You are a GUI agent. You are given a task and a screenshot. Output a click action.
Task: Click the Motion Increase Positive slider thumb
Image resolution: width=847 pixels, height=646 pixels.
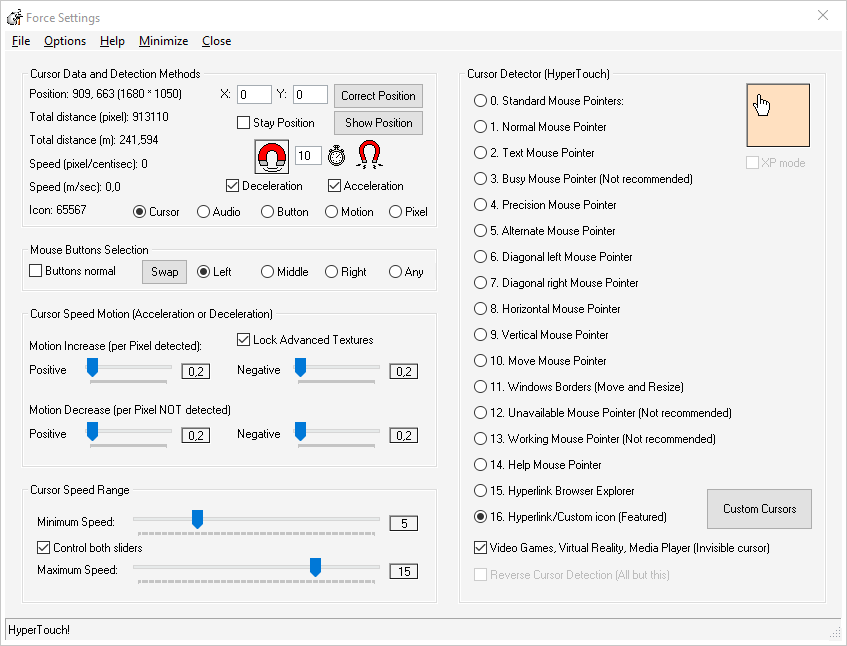(x=92, y=367)
